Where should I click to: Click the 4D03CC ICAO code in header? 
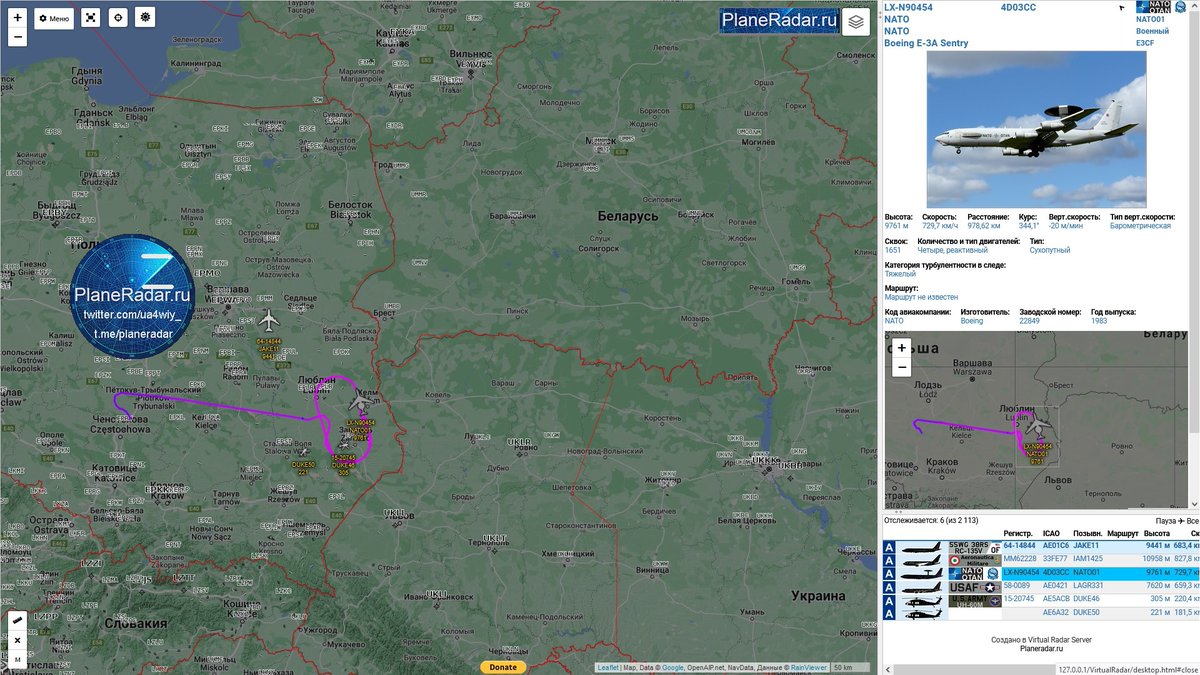coord(1018,7)
